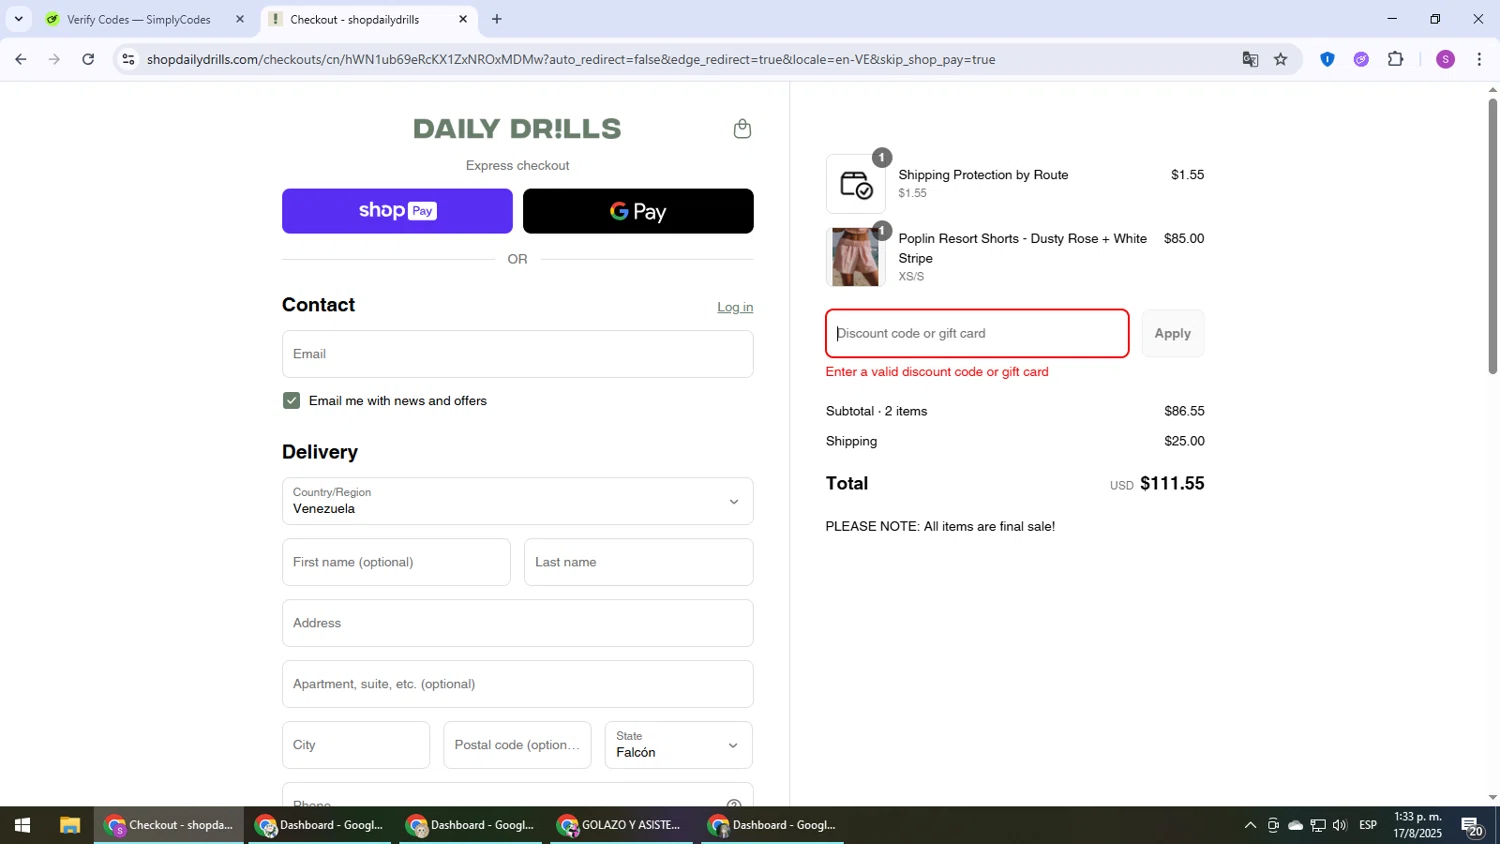Focus the City field
This screenshot has height=844, width=1500.
[x=355, y=745]
